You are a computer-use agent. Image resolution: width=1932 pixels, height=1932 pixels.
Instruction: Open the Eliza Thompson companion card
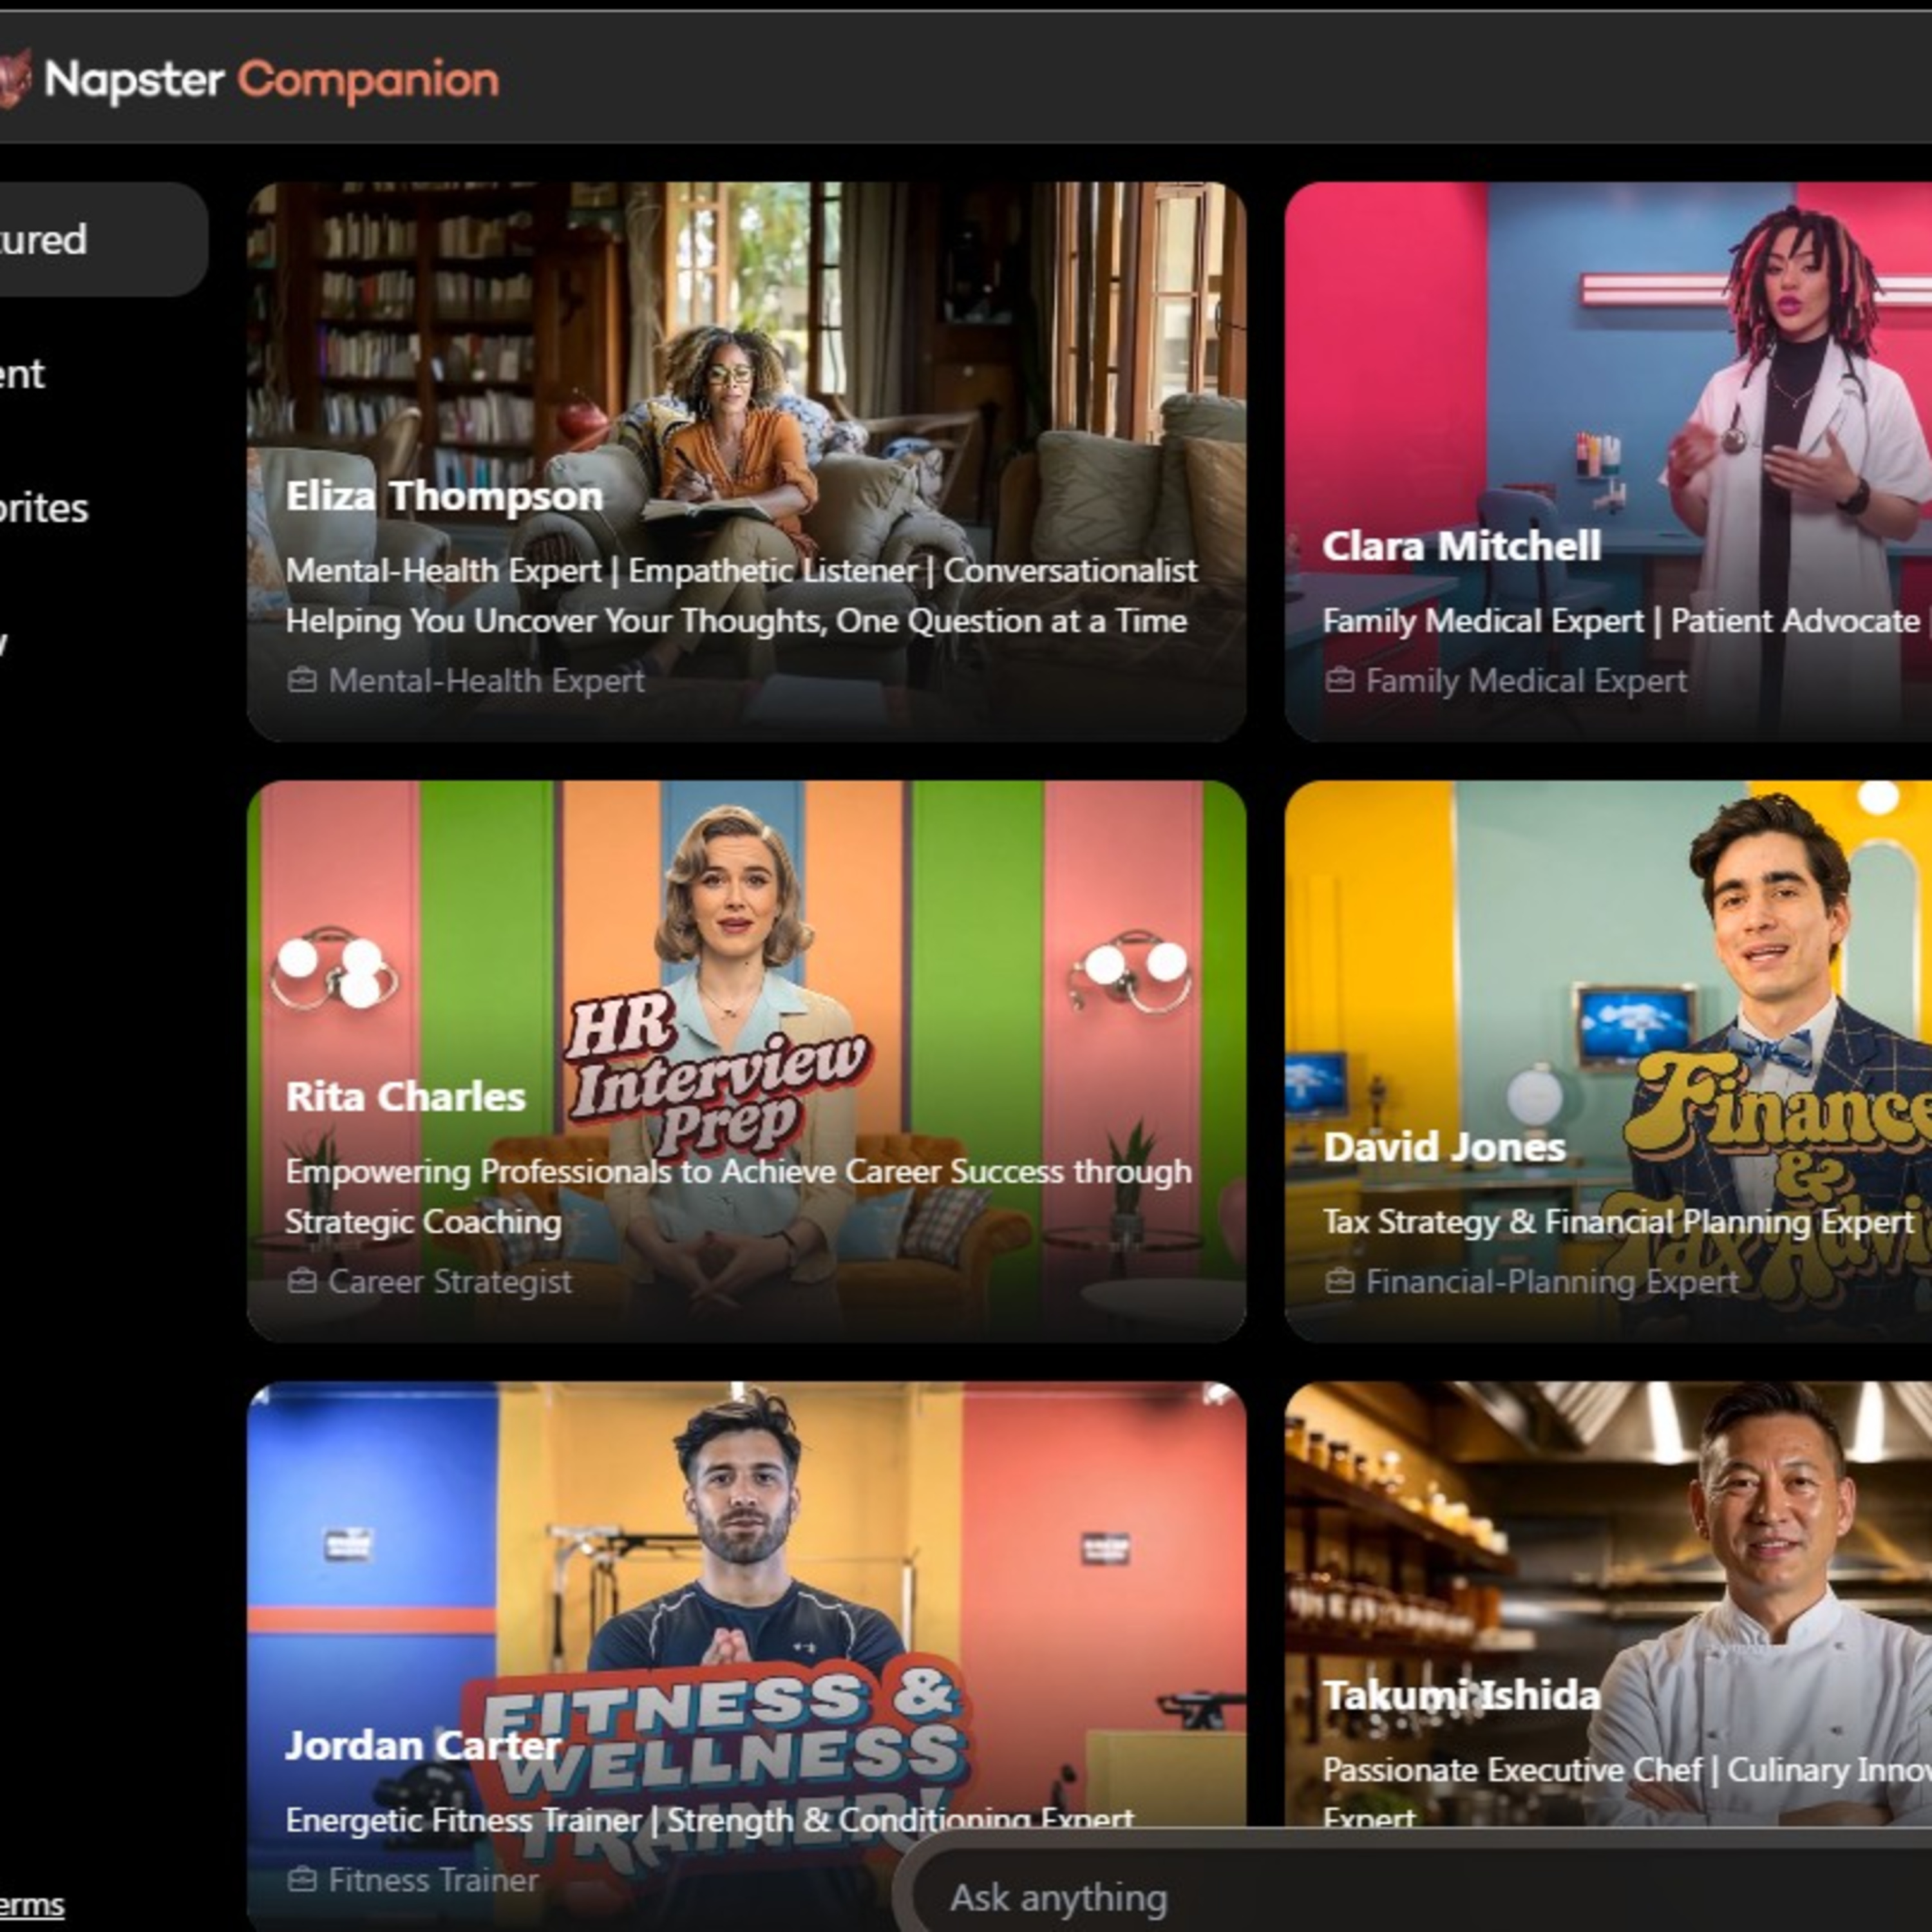click(x=746, y=461)
